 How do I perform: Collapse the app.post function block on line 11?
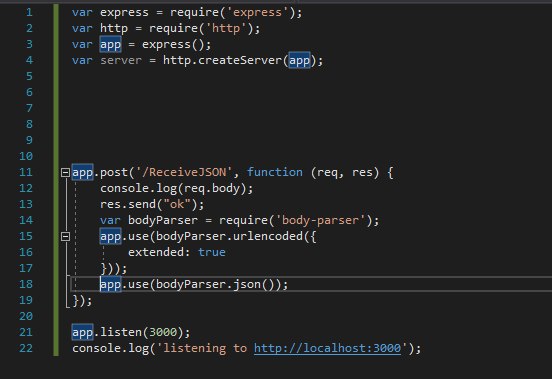pyautogui.click(x=65, y=172)
